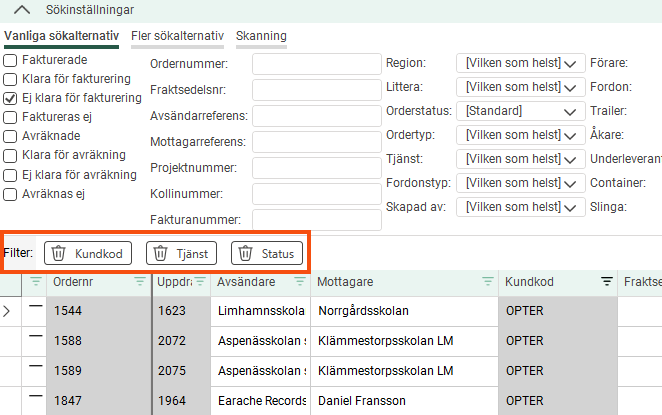The image size is (662, 415).
Task: Click active filter icon in Kundkod column
Action: (x=606, y=282)
